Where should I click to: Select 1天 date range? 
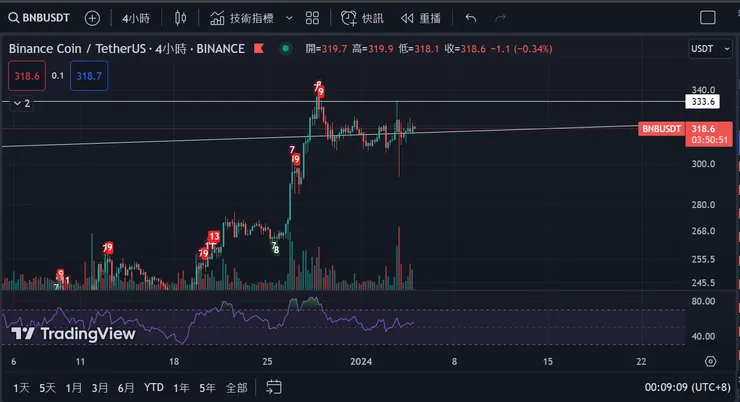[x=21, y=388]
